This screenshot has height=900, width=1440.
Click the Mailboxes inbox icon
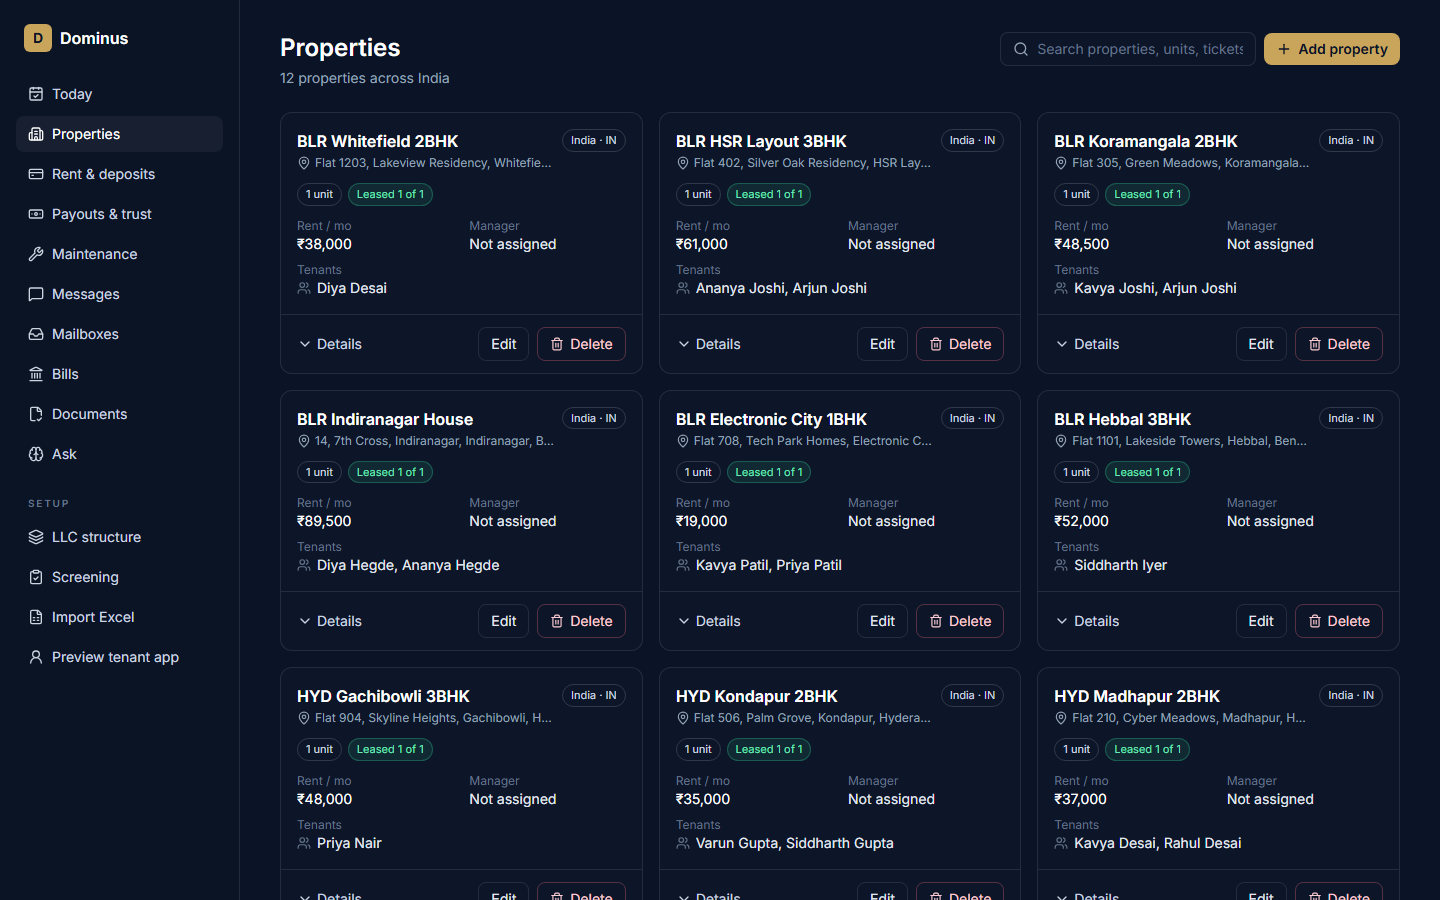tap(36, 334)
